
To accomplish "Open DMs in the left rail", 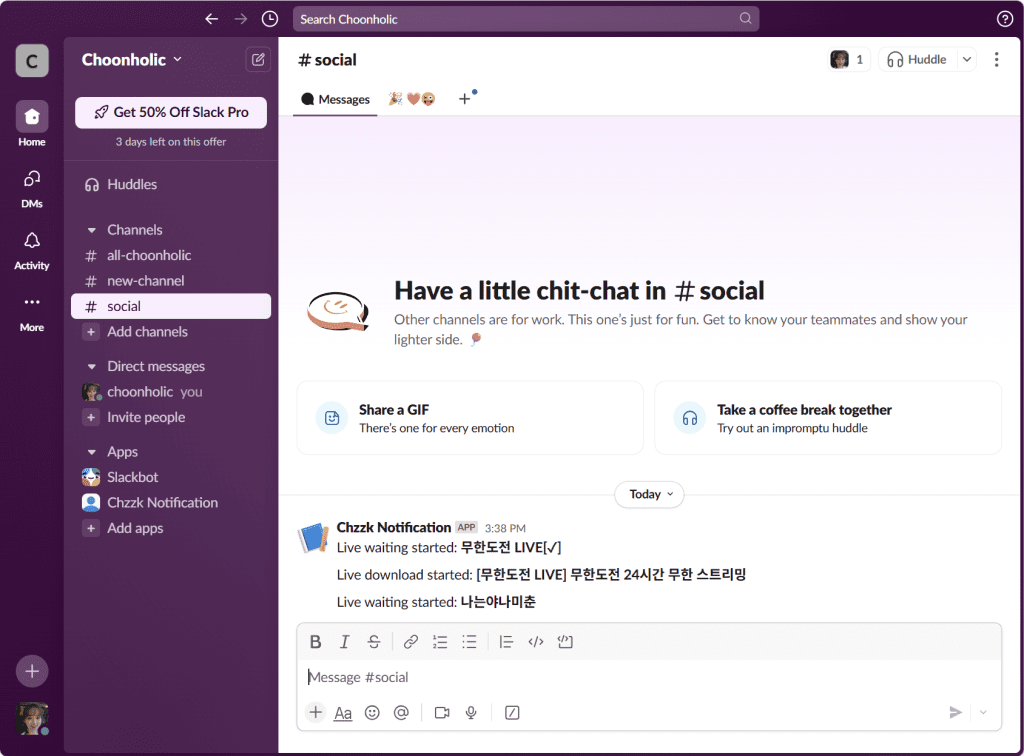I will tap(32, 189).
